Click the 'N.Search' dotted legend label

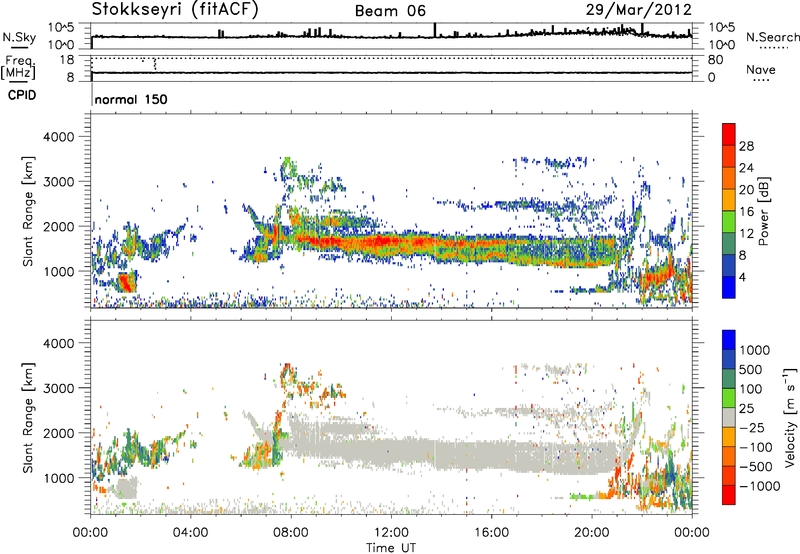click(x=772, y=37)
